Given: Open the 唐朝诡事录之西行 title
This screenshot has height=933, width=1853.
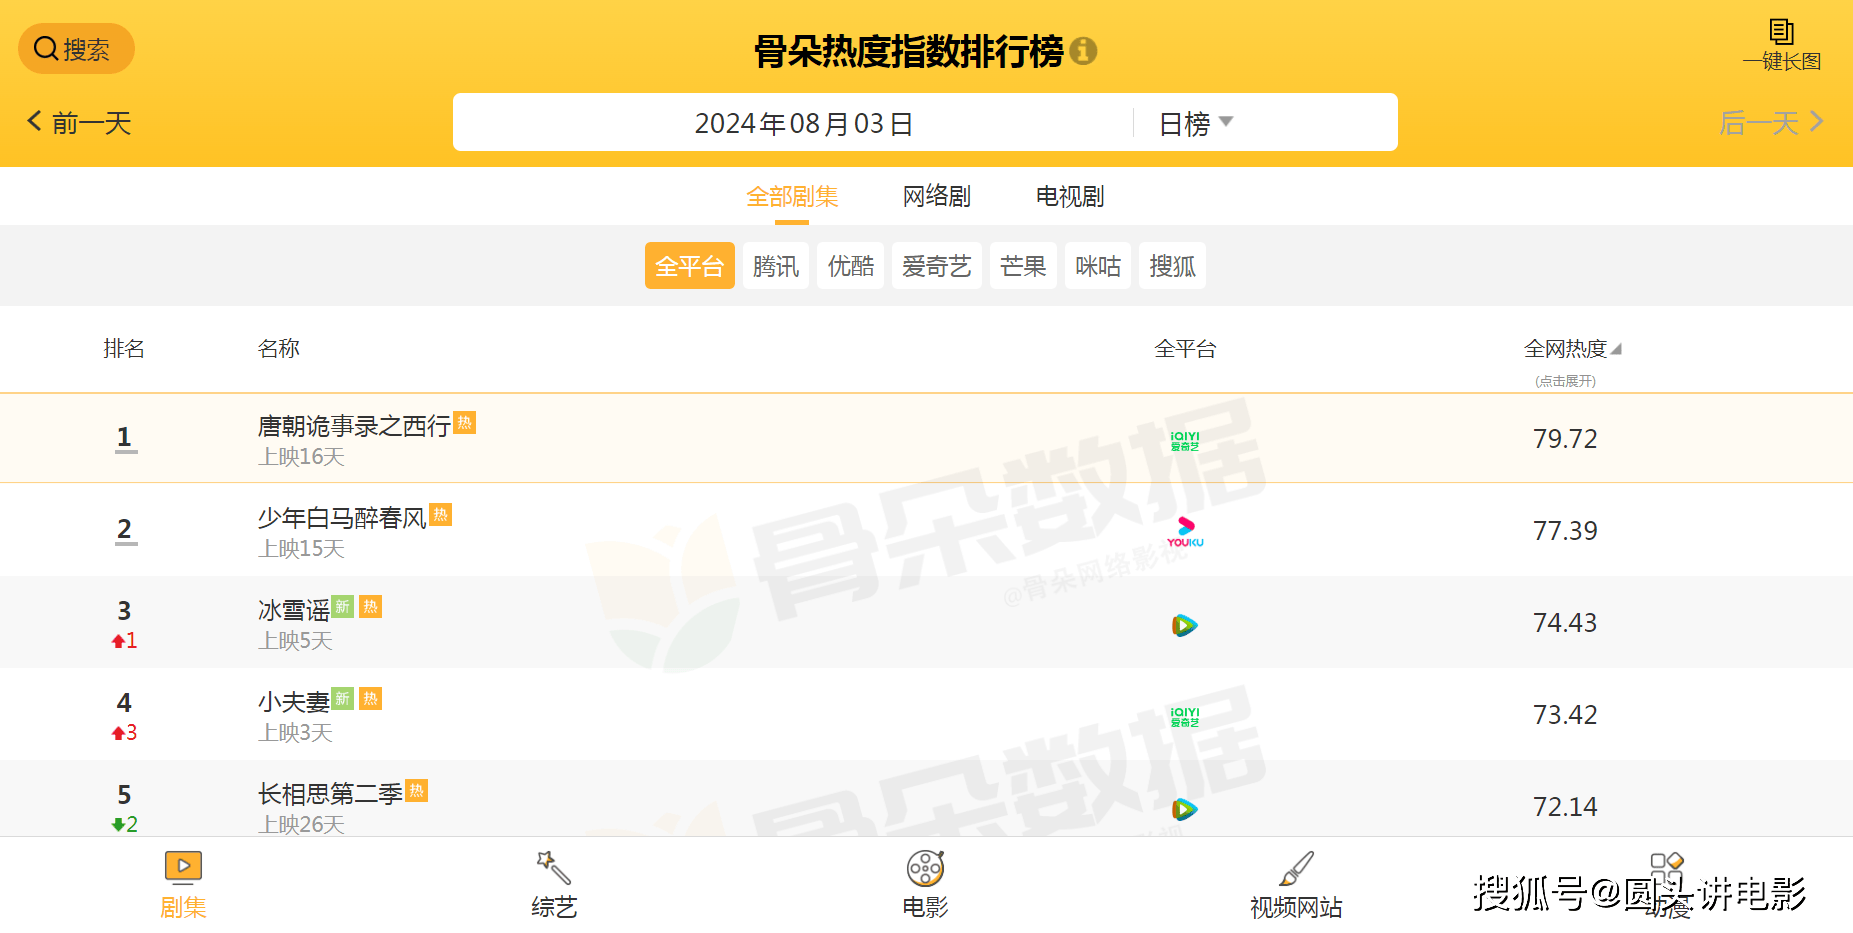Looking at the screenshot, I should coord(354,426).
